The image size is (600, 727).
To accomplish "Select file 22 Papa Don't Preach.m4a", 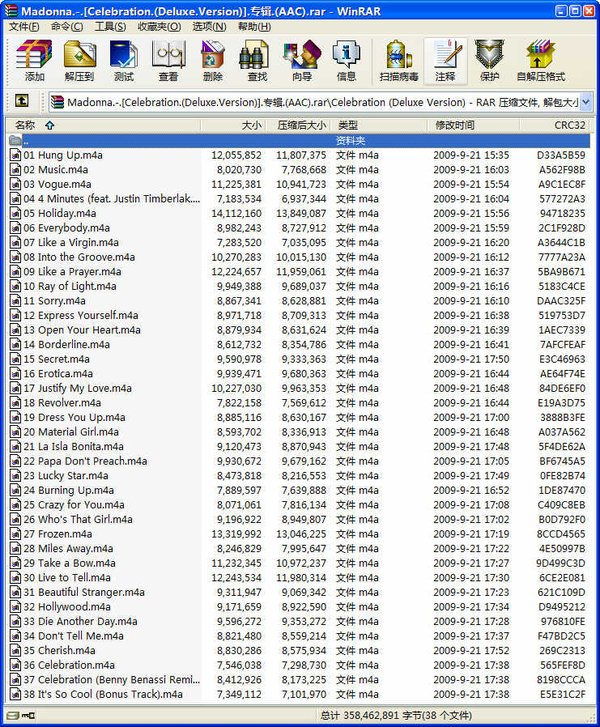I will click(85, 461).
